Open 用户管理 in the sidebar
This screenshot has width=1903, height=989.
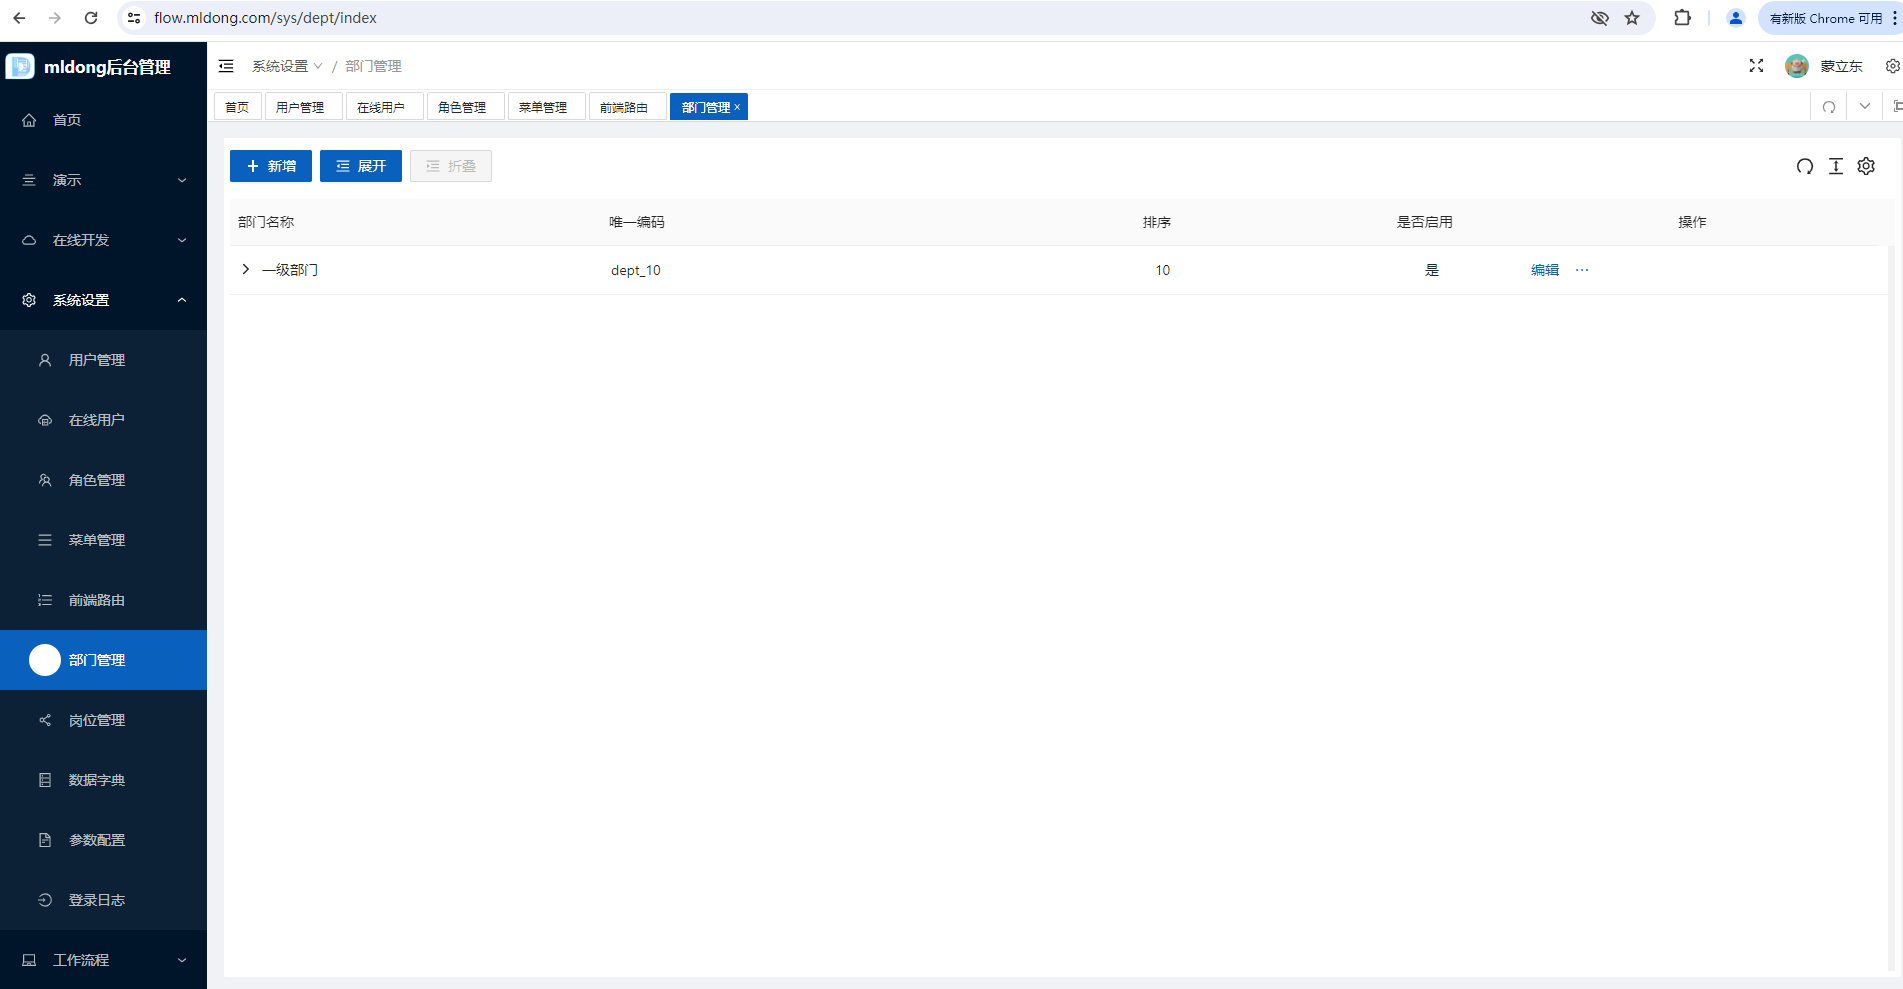pyautogui.click(x=103, y=360)
